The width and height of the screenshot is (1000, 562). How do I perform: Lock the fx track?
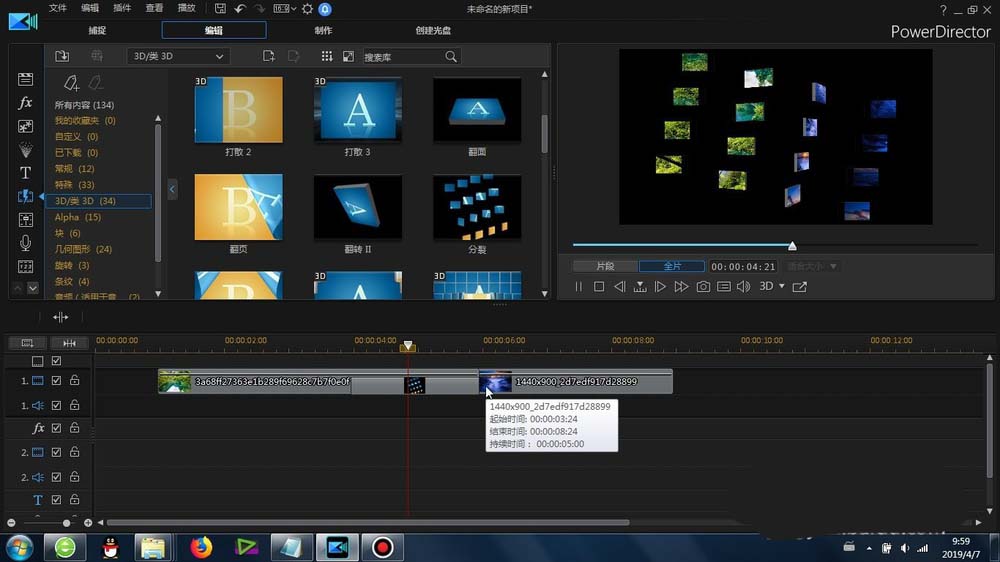[75, 428]
